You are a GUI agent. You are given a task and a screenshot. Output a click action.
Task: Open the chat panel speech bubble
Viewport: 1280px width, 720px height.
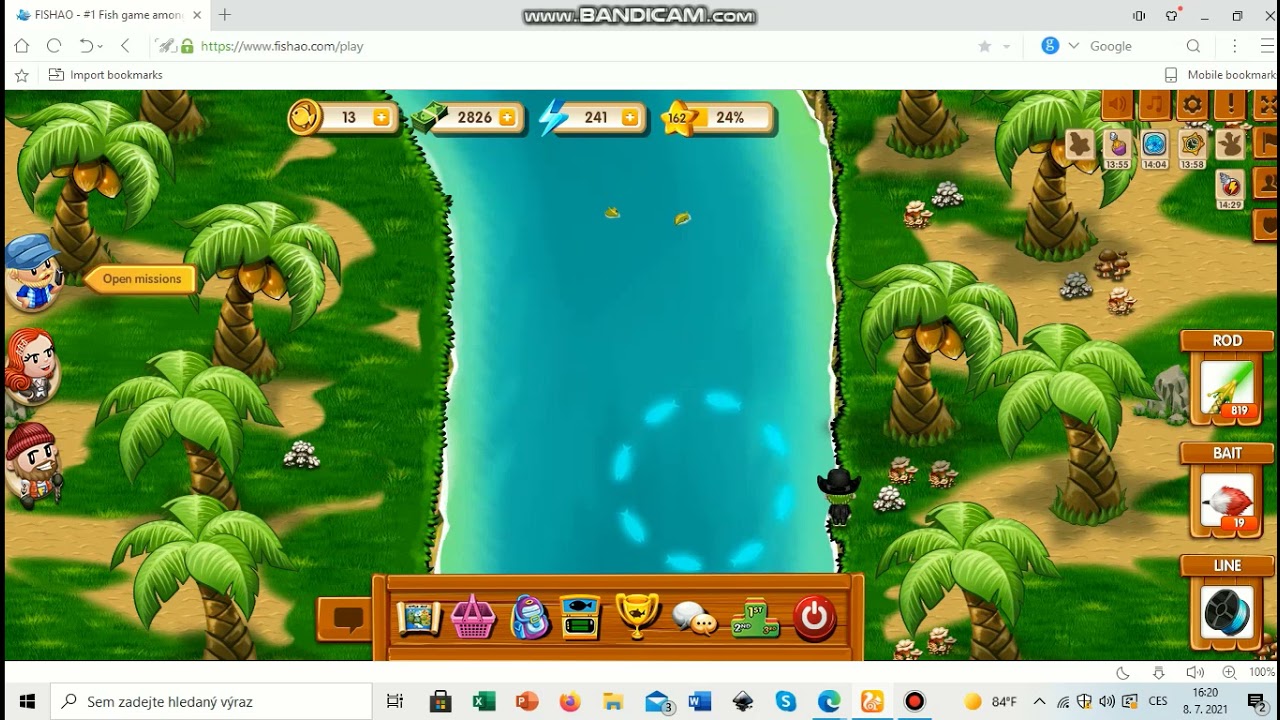pyautogui.click(x=347, y=619)
